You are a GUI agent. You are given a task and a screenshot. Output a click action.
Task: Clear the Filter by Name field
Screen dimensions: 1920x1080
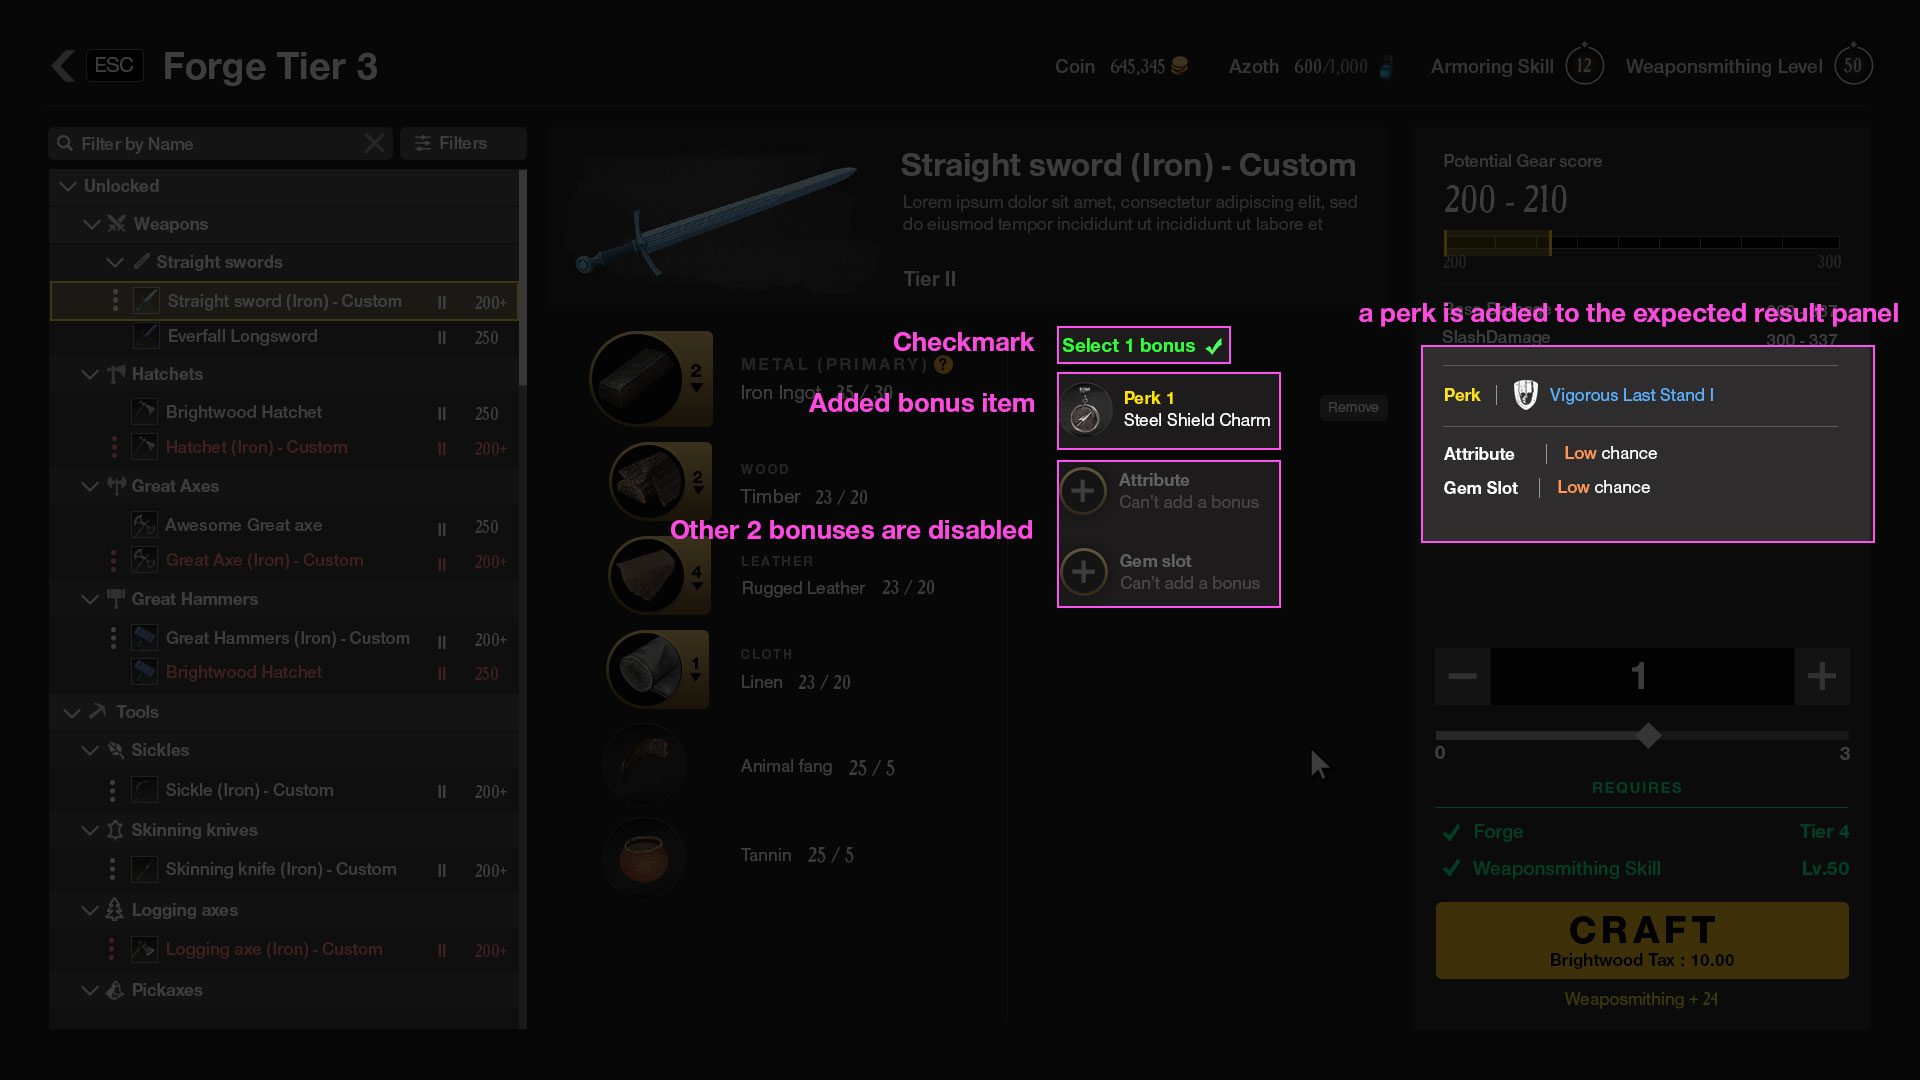coord(374,144)
